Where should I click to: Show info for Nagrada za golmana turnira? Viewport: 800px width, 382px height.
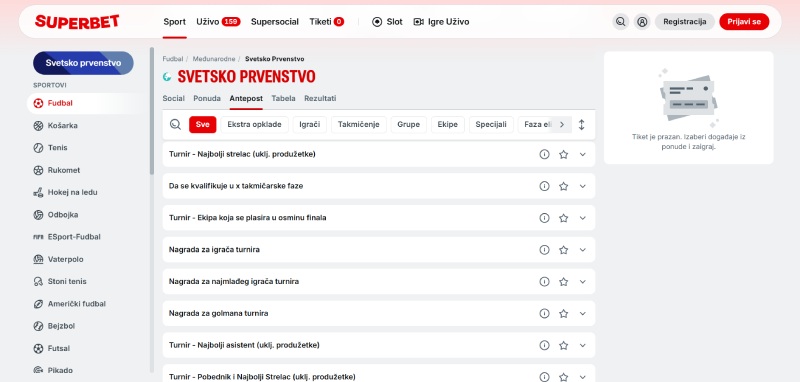[x=544, y=313]
